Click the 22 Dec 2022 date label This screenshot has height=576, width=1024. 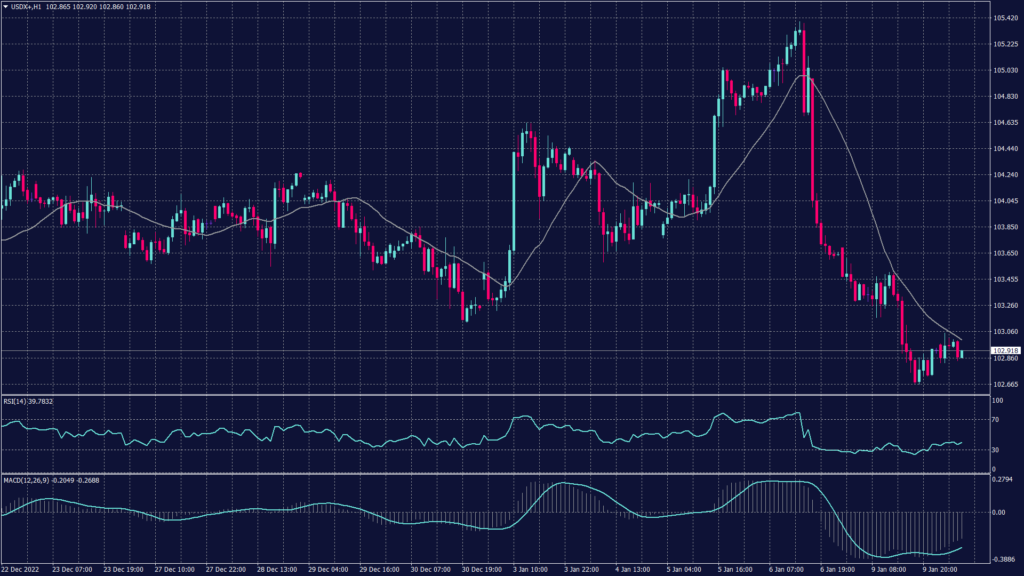pos(20,568)
